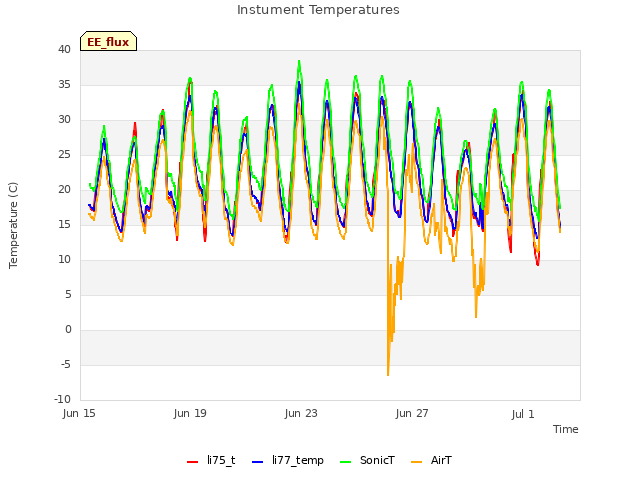Toggle the li77_temp legend entry
Screen dimensions: 640x480
[288, 460]
